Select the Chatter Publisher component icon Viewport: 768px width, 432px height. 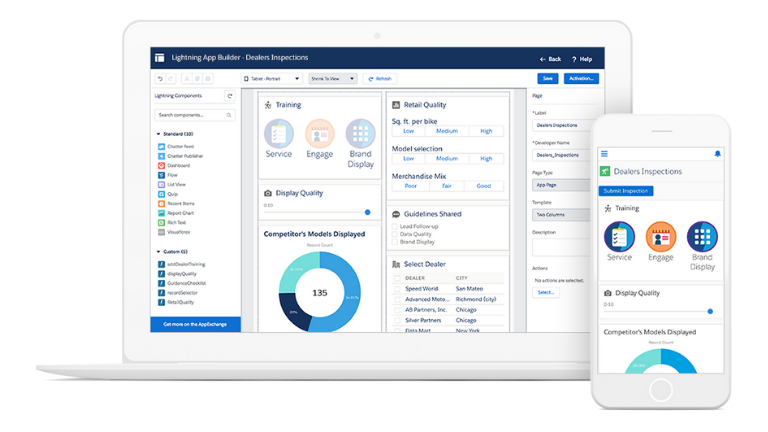tap(161, 156)
